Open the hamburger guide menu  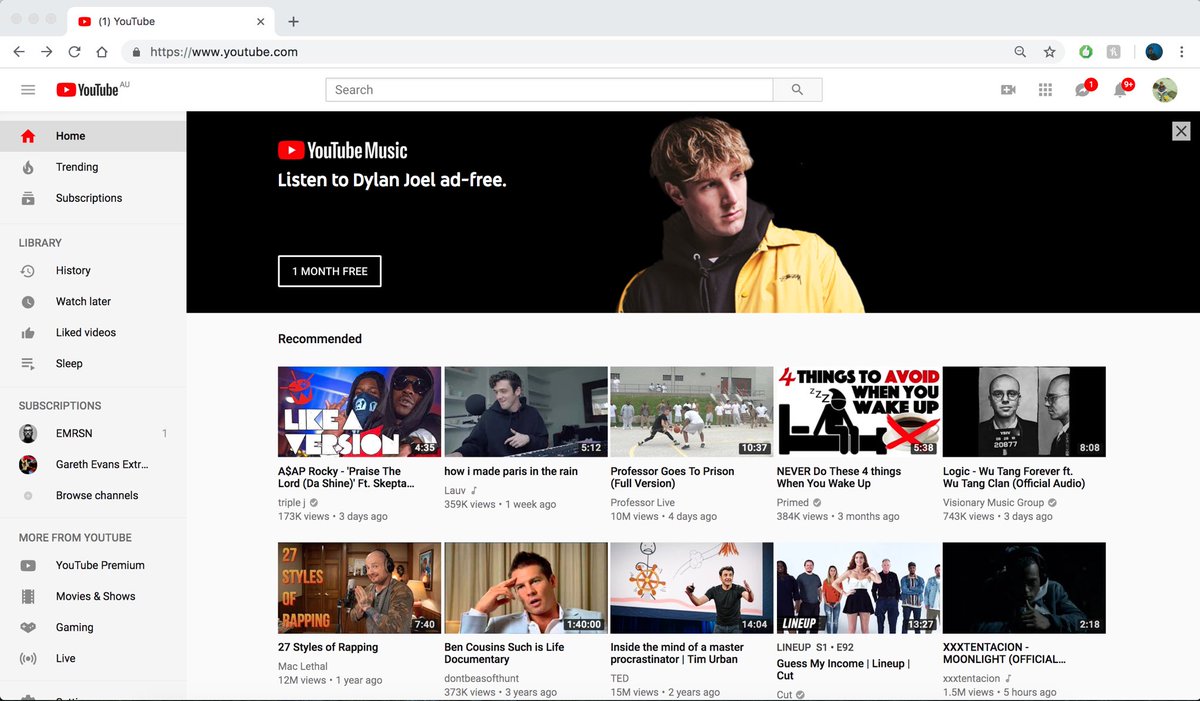[28, 90]
